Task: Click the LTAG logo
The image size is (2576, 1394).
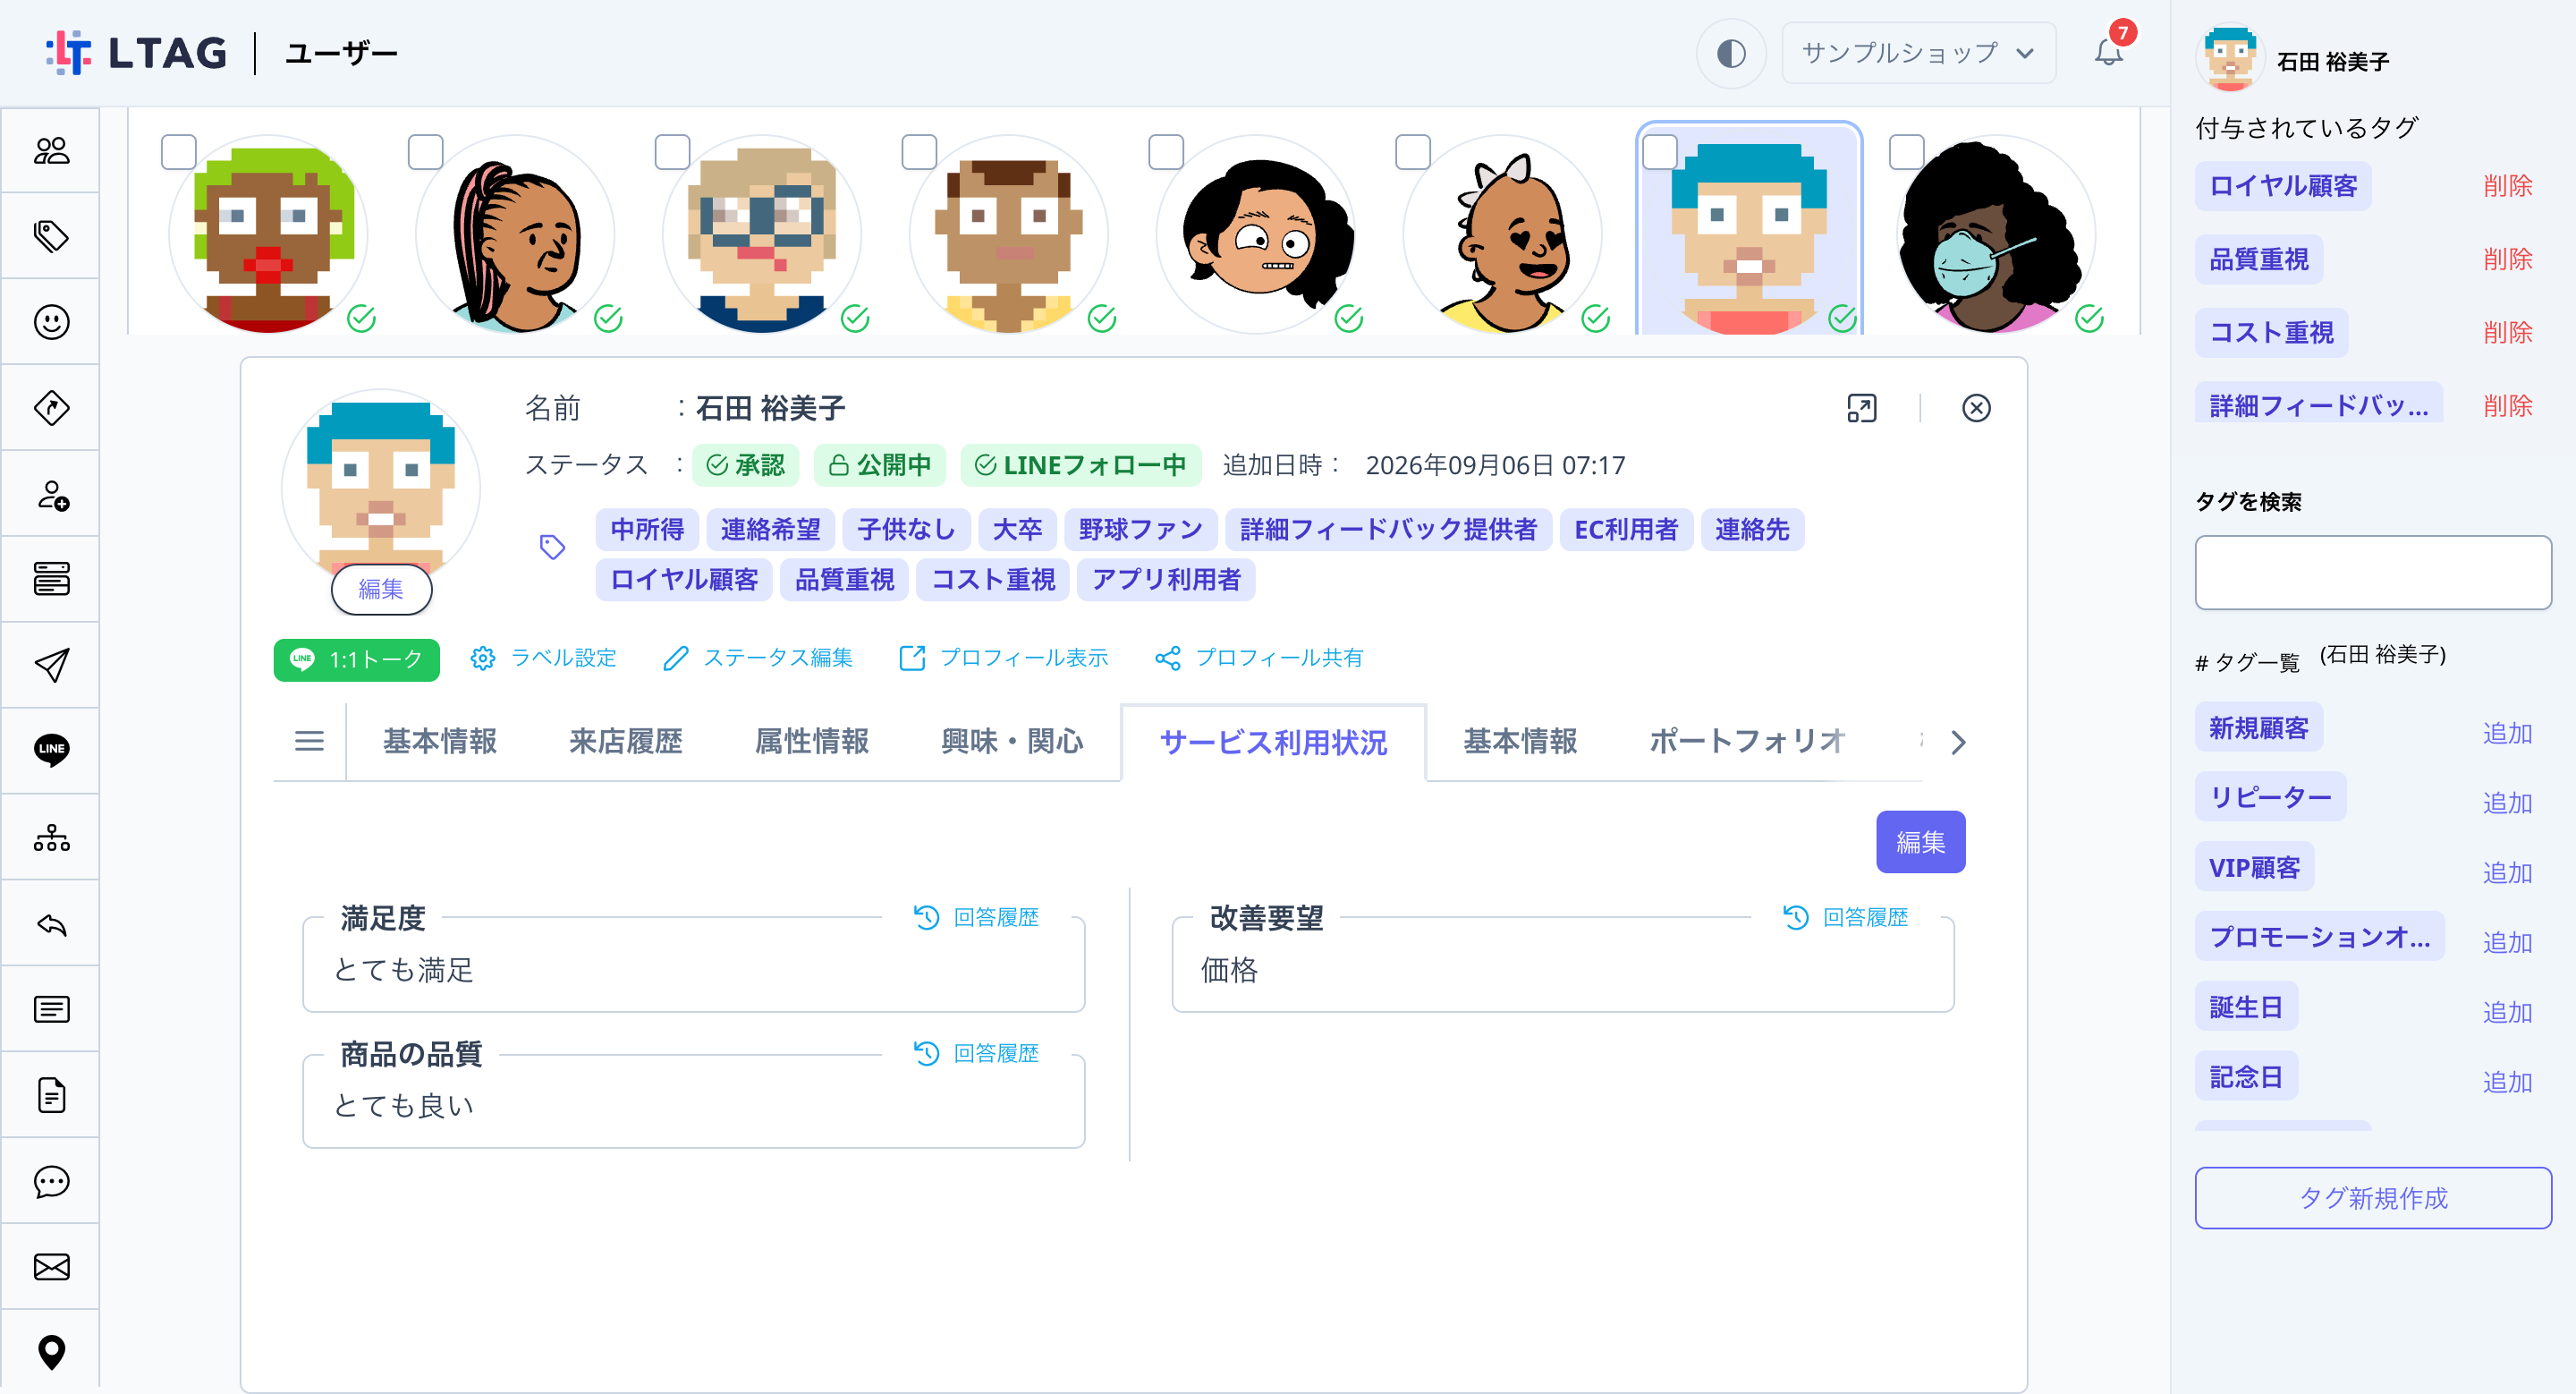Action: pos(137,53)
